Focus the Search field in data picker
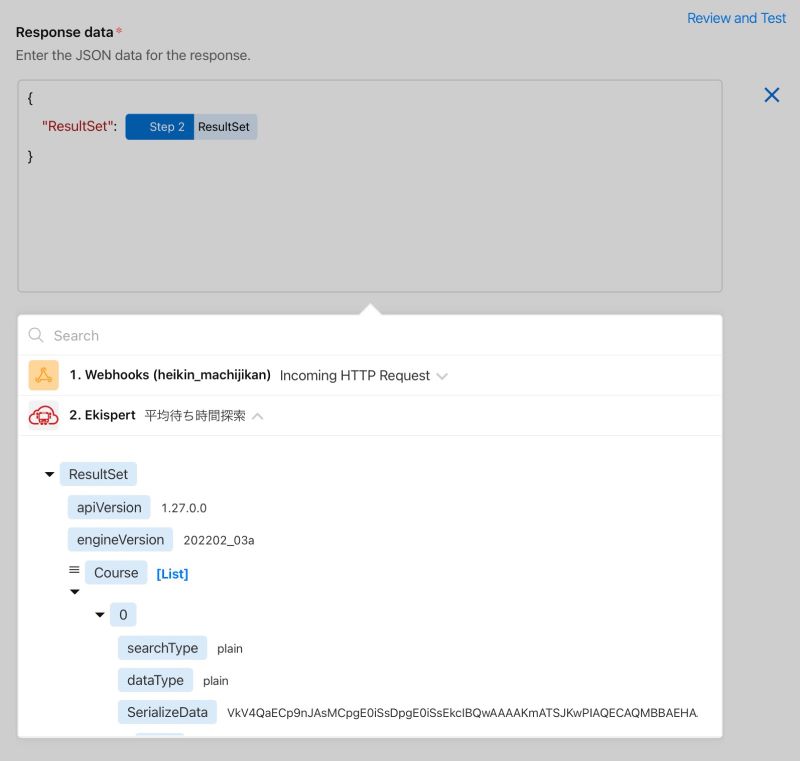Viewport: 800px width, 761px height. (370, 335)
